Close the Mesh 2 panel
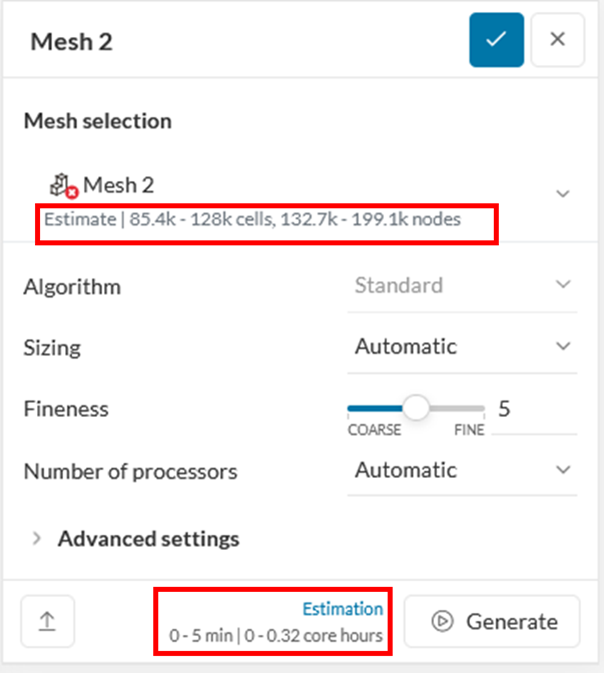This screenshot has height=673, width=604. 558,40
